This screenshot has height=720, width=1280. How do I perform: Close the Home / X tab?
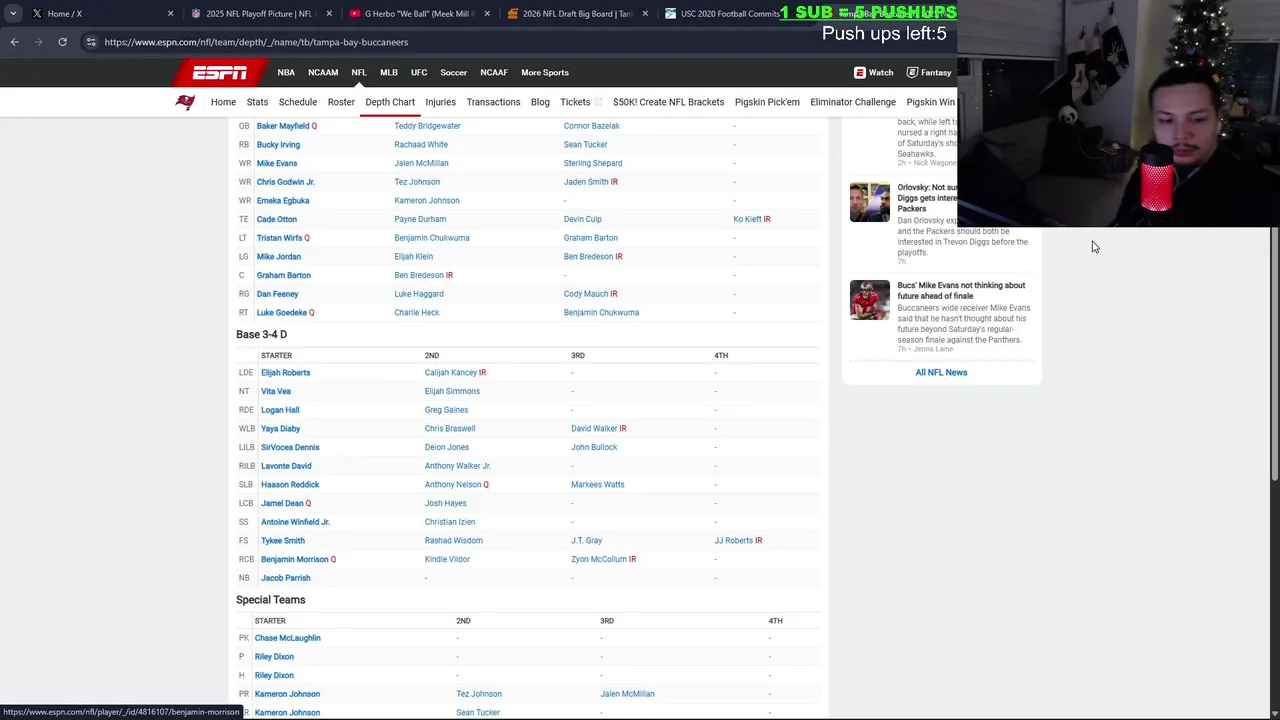[170, 14]
